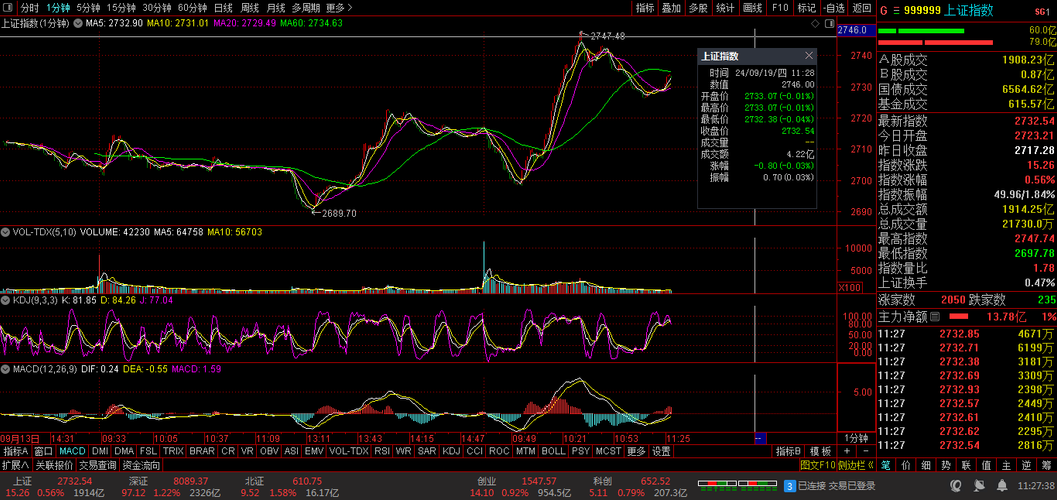Click the blue minus marker on time axis
This screenshot has height=500, width=1057.
[x=758, y=438]
